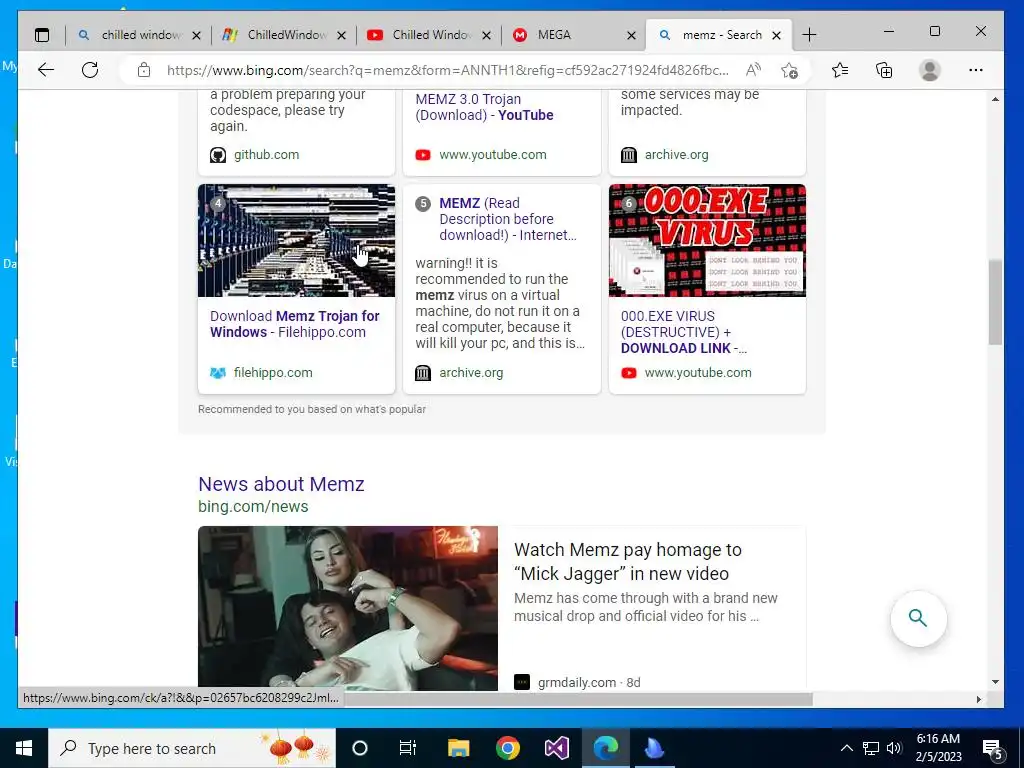The height and width of the screenshot is (768, 1024).
Task: Minimize the Edge window
Action: click(889, 31)
